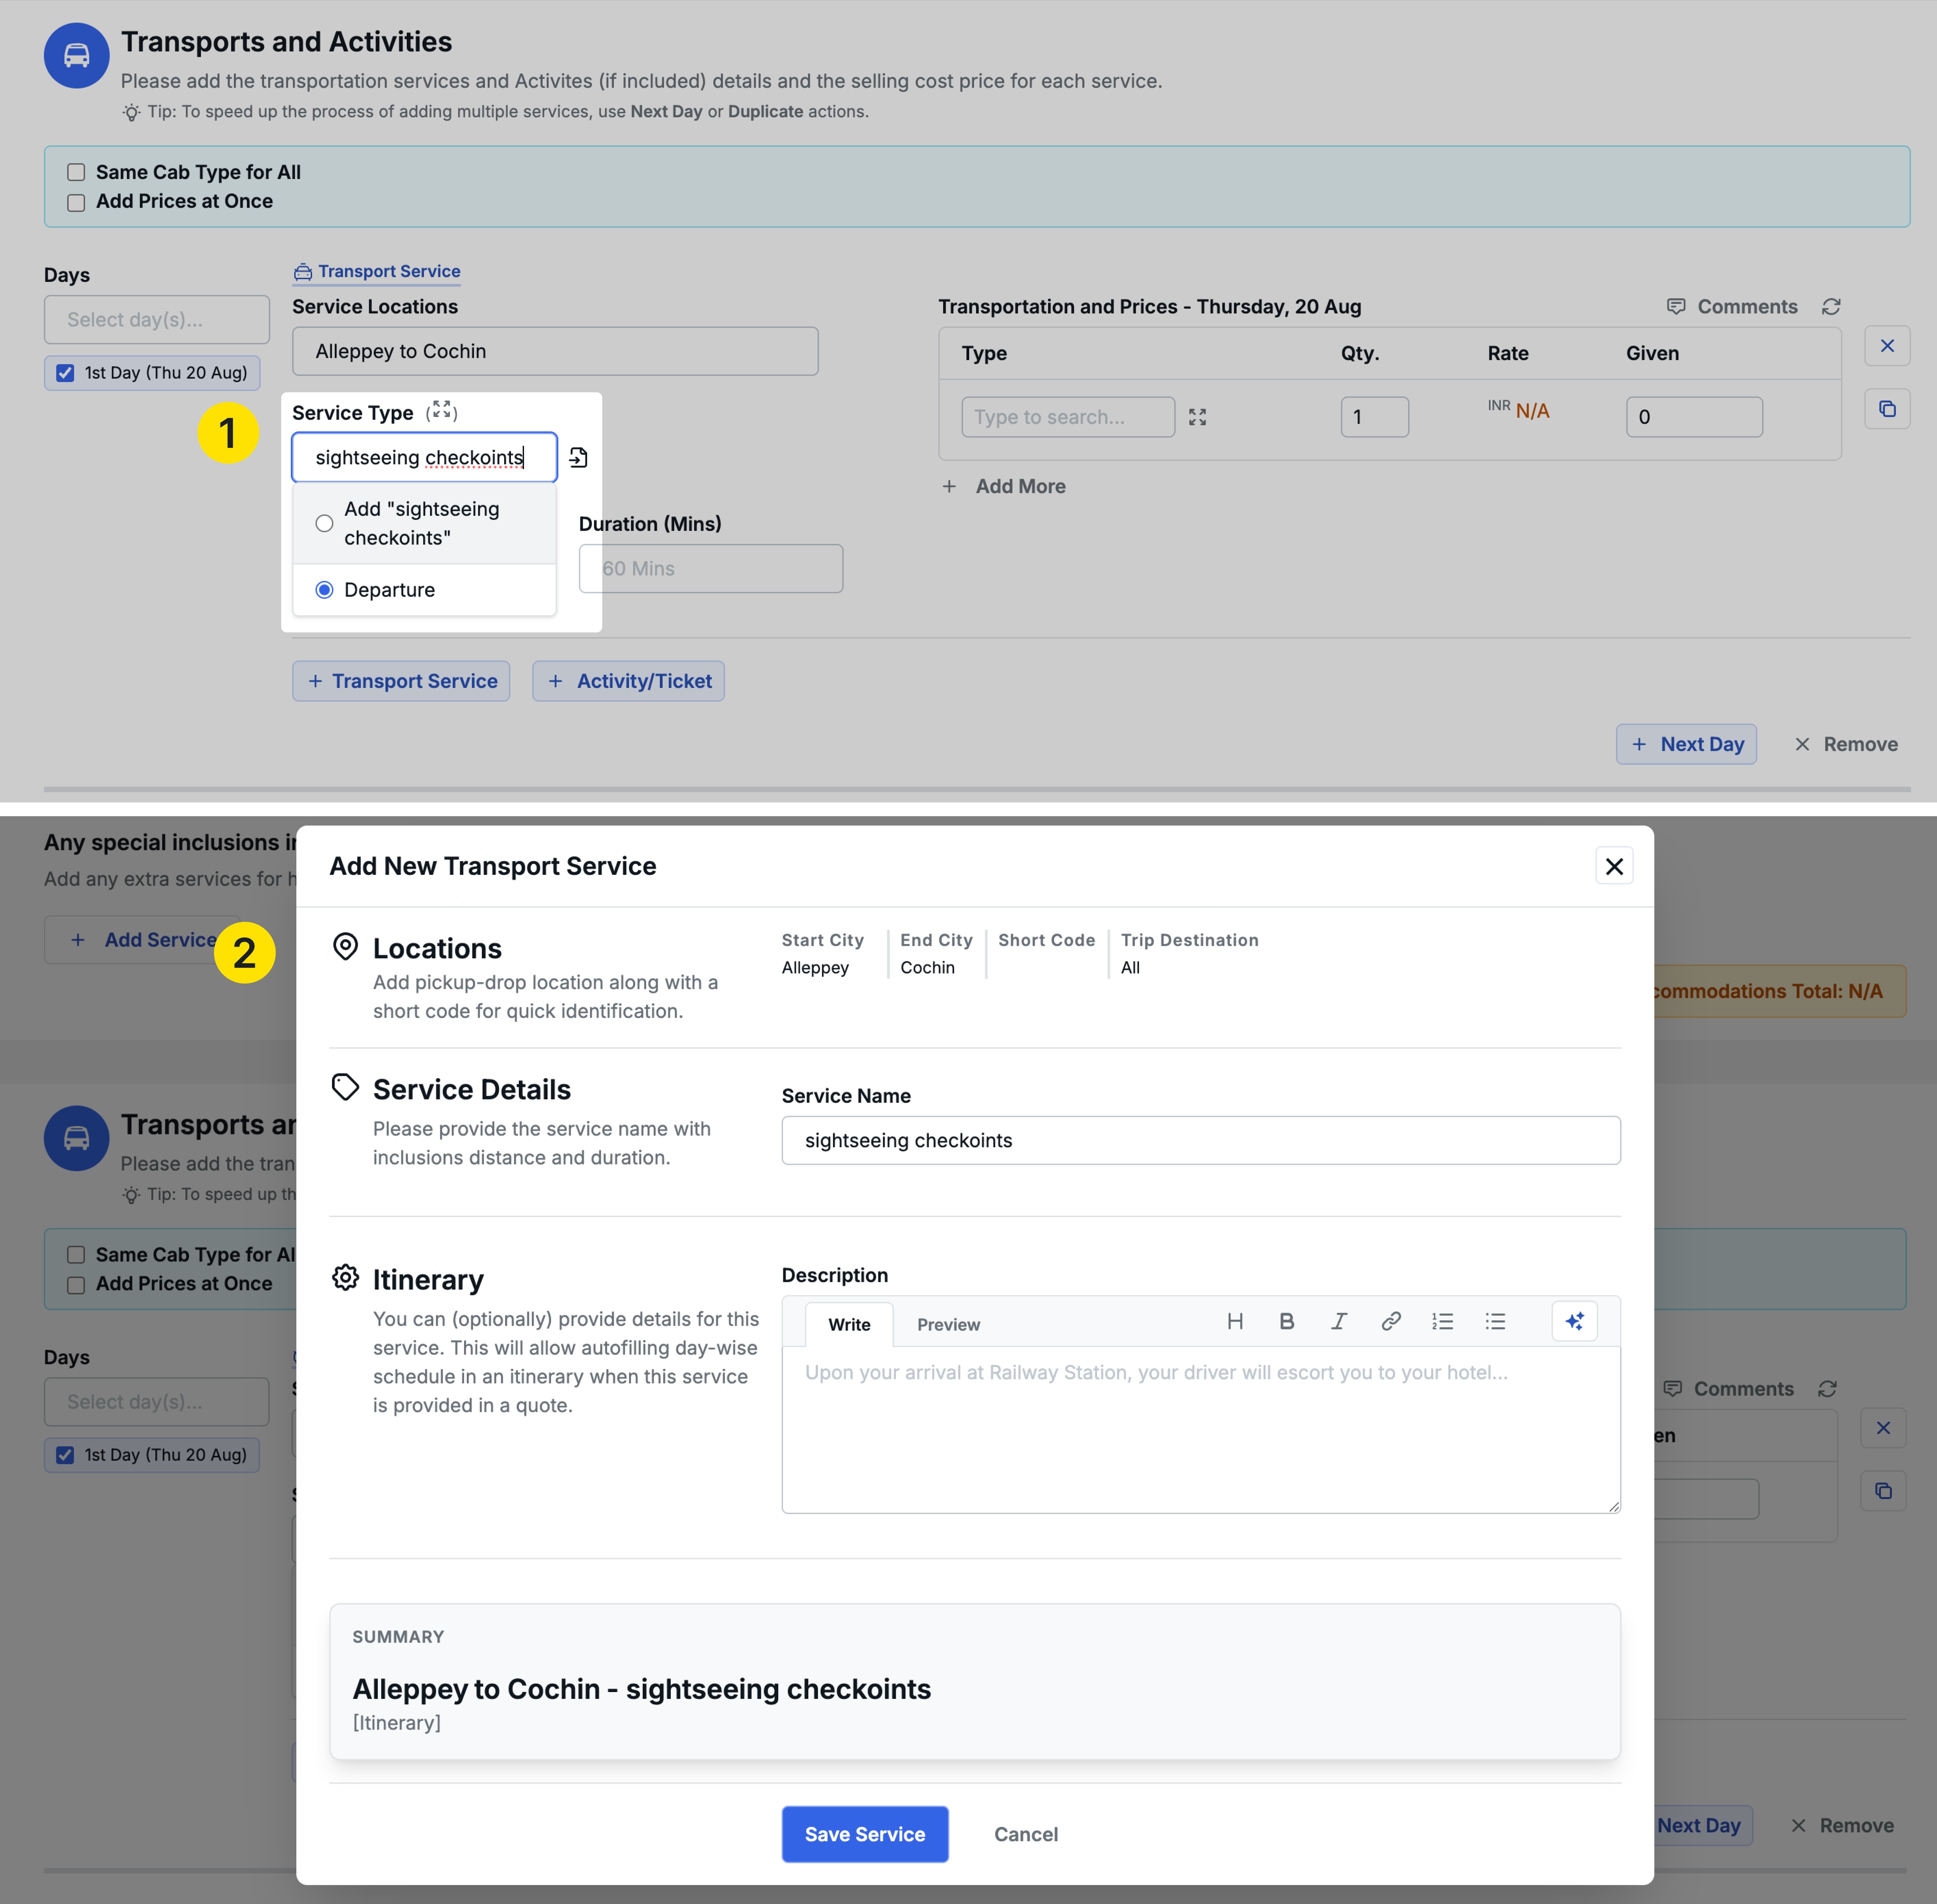This screenshot has height=1904, width=1937.
Task: Open Service Locations Alleppey to Cochin dropdown
Action: [555, 351]
